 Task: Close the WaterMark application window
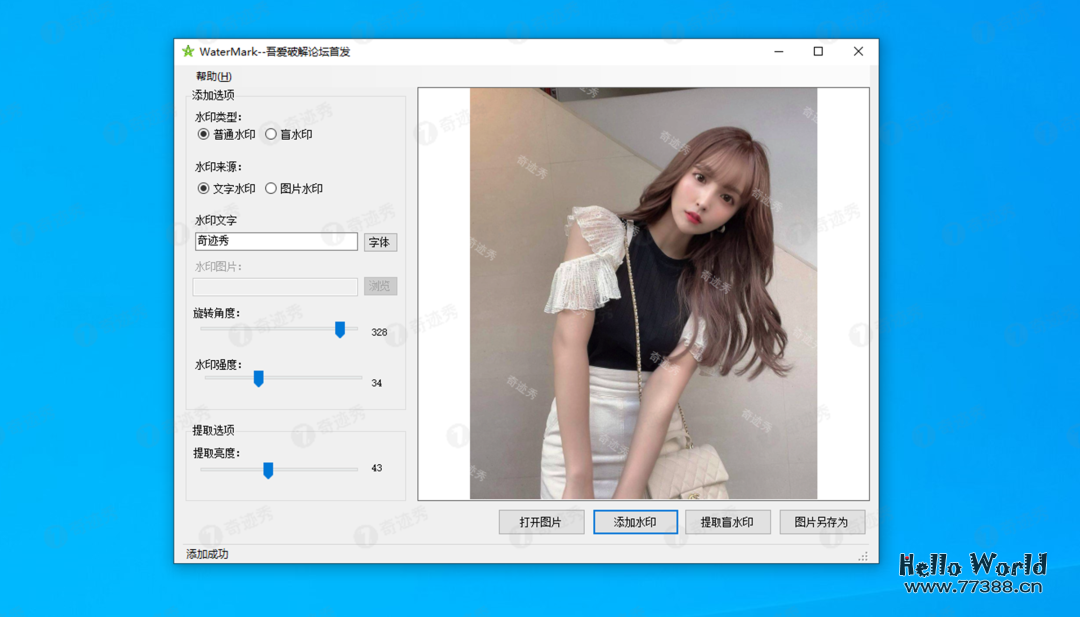(858, 52)
